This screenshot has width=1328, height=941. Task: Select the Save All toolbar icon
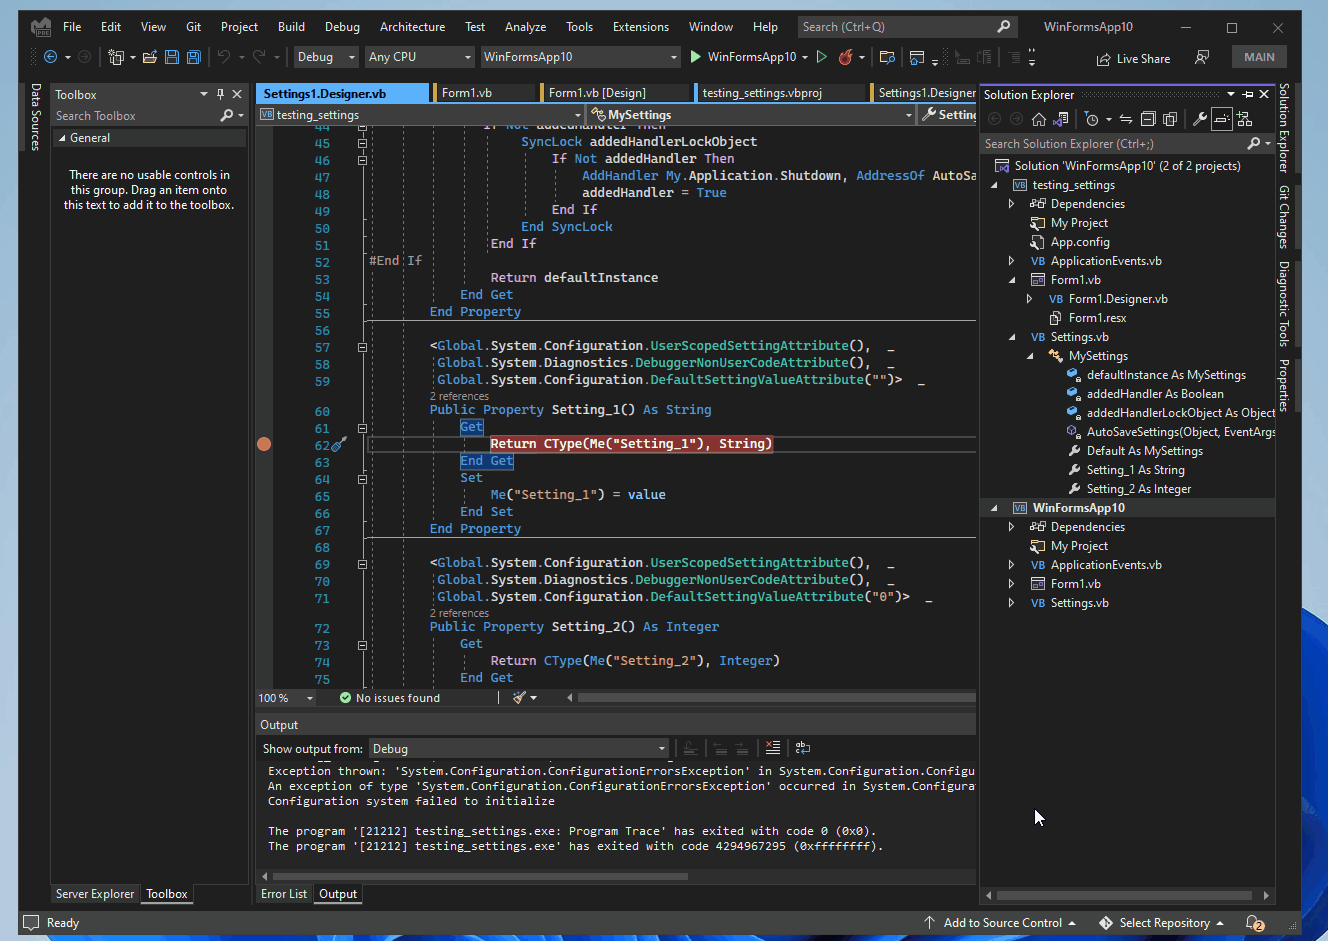(x=193, y=57)
